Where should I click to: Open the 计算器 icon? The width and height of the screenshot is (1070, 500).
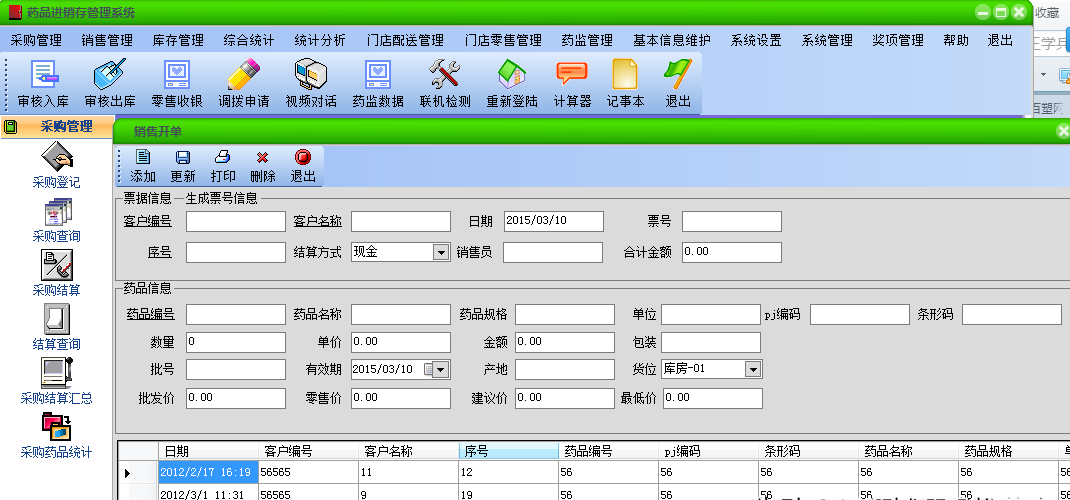pos(572,84)
